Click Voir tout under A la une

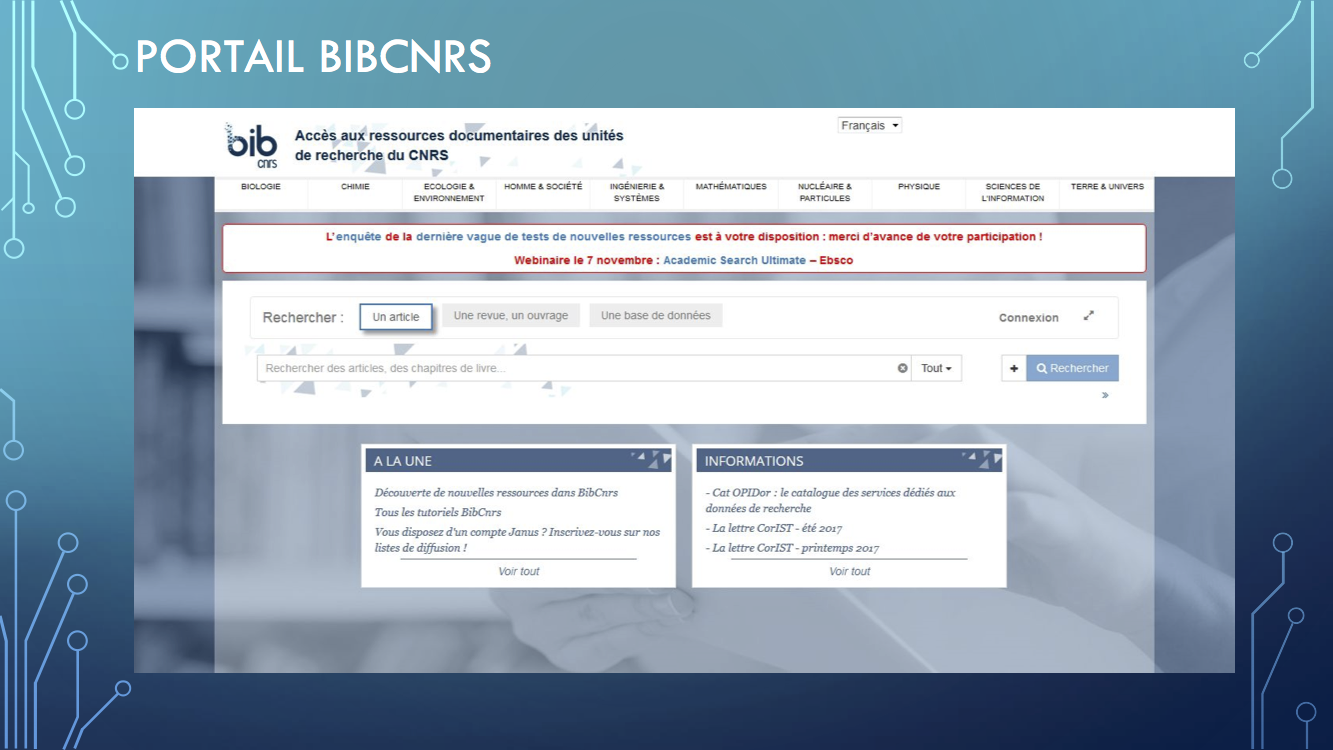(518, 571)
